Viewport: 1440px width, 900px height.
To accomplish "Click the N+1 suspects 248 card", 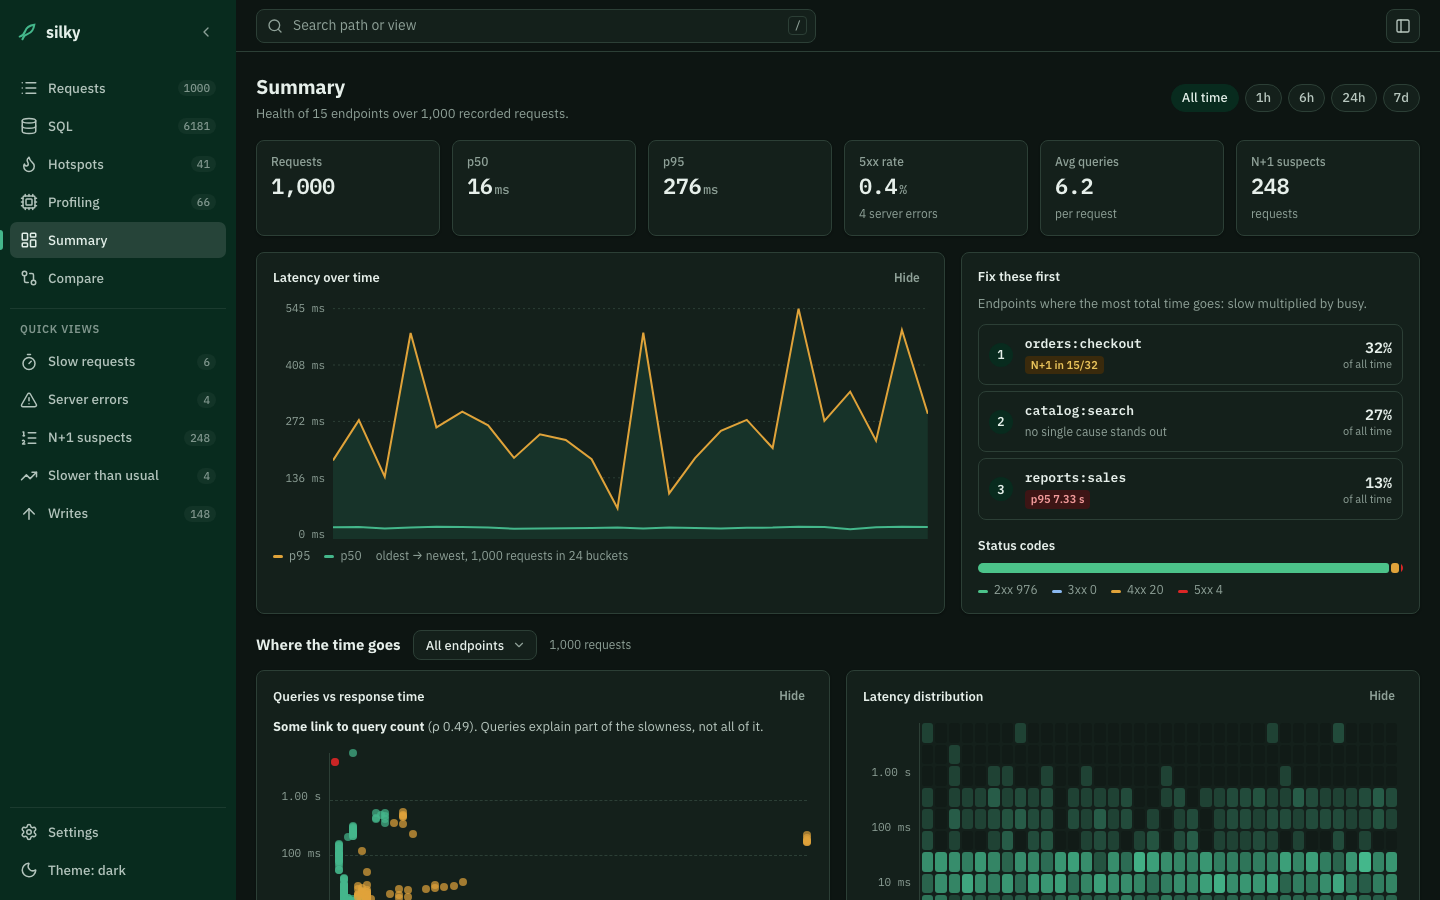I will point(1328,188).
